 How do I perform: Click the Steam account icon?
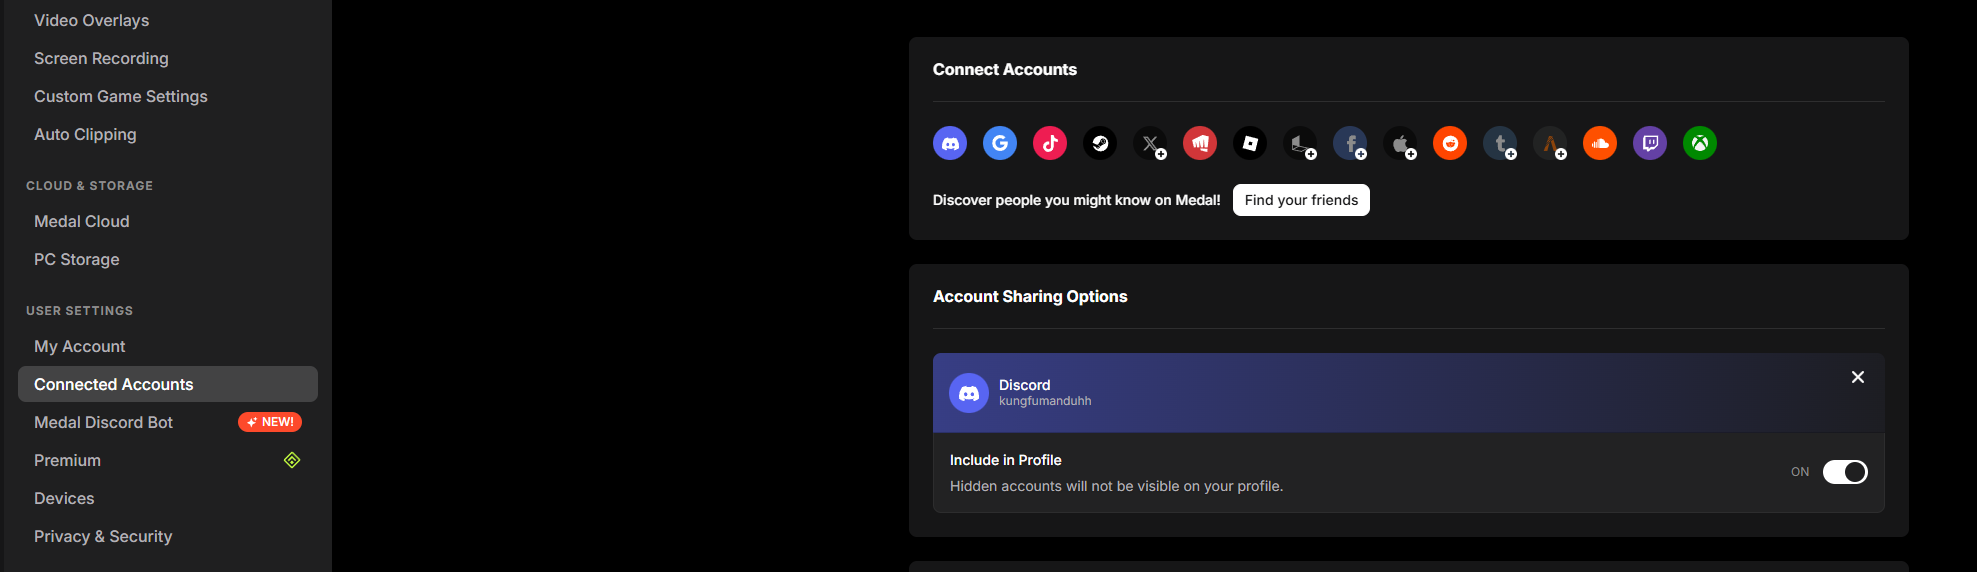click(1100, 143)
